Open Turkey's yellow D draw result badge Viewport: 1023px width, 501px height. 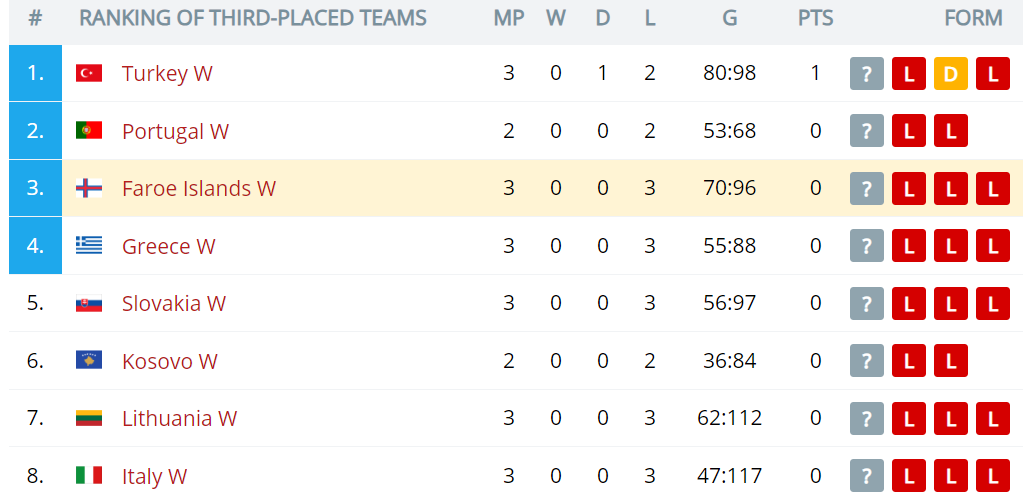[x=951, y=74]
